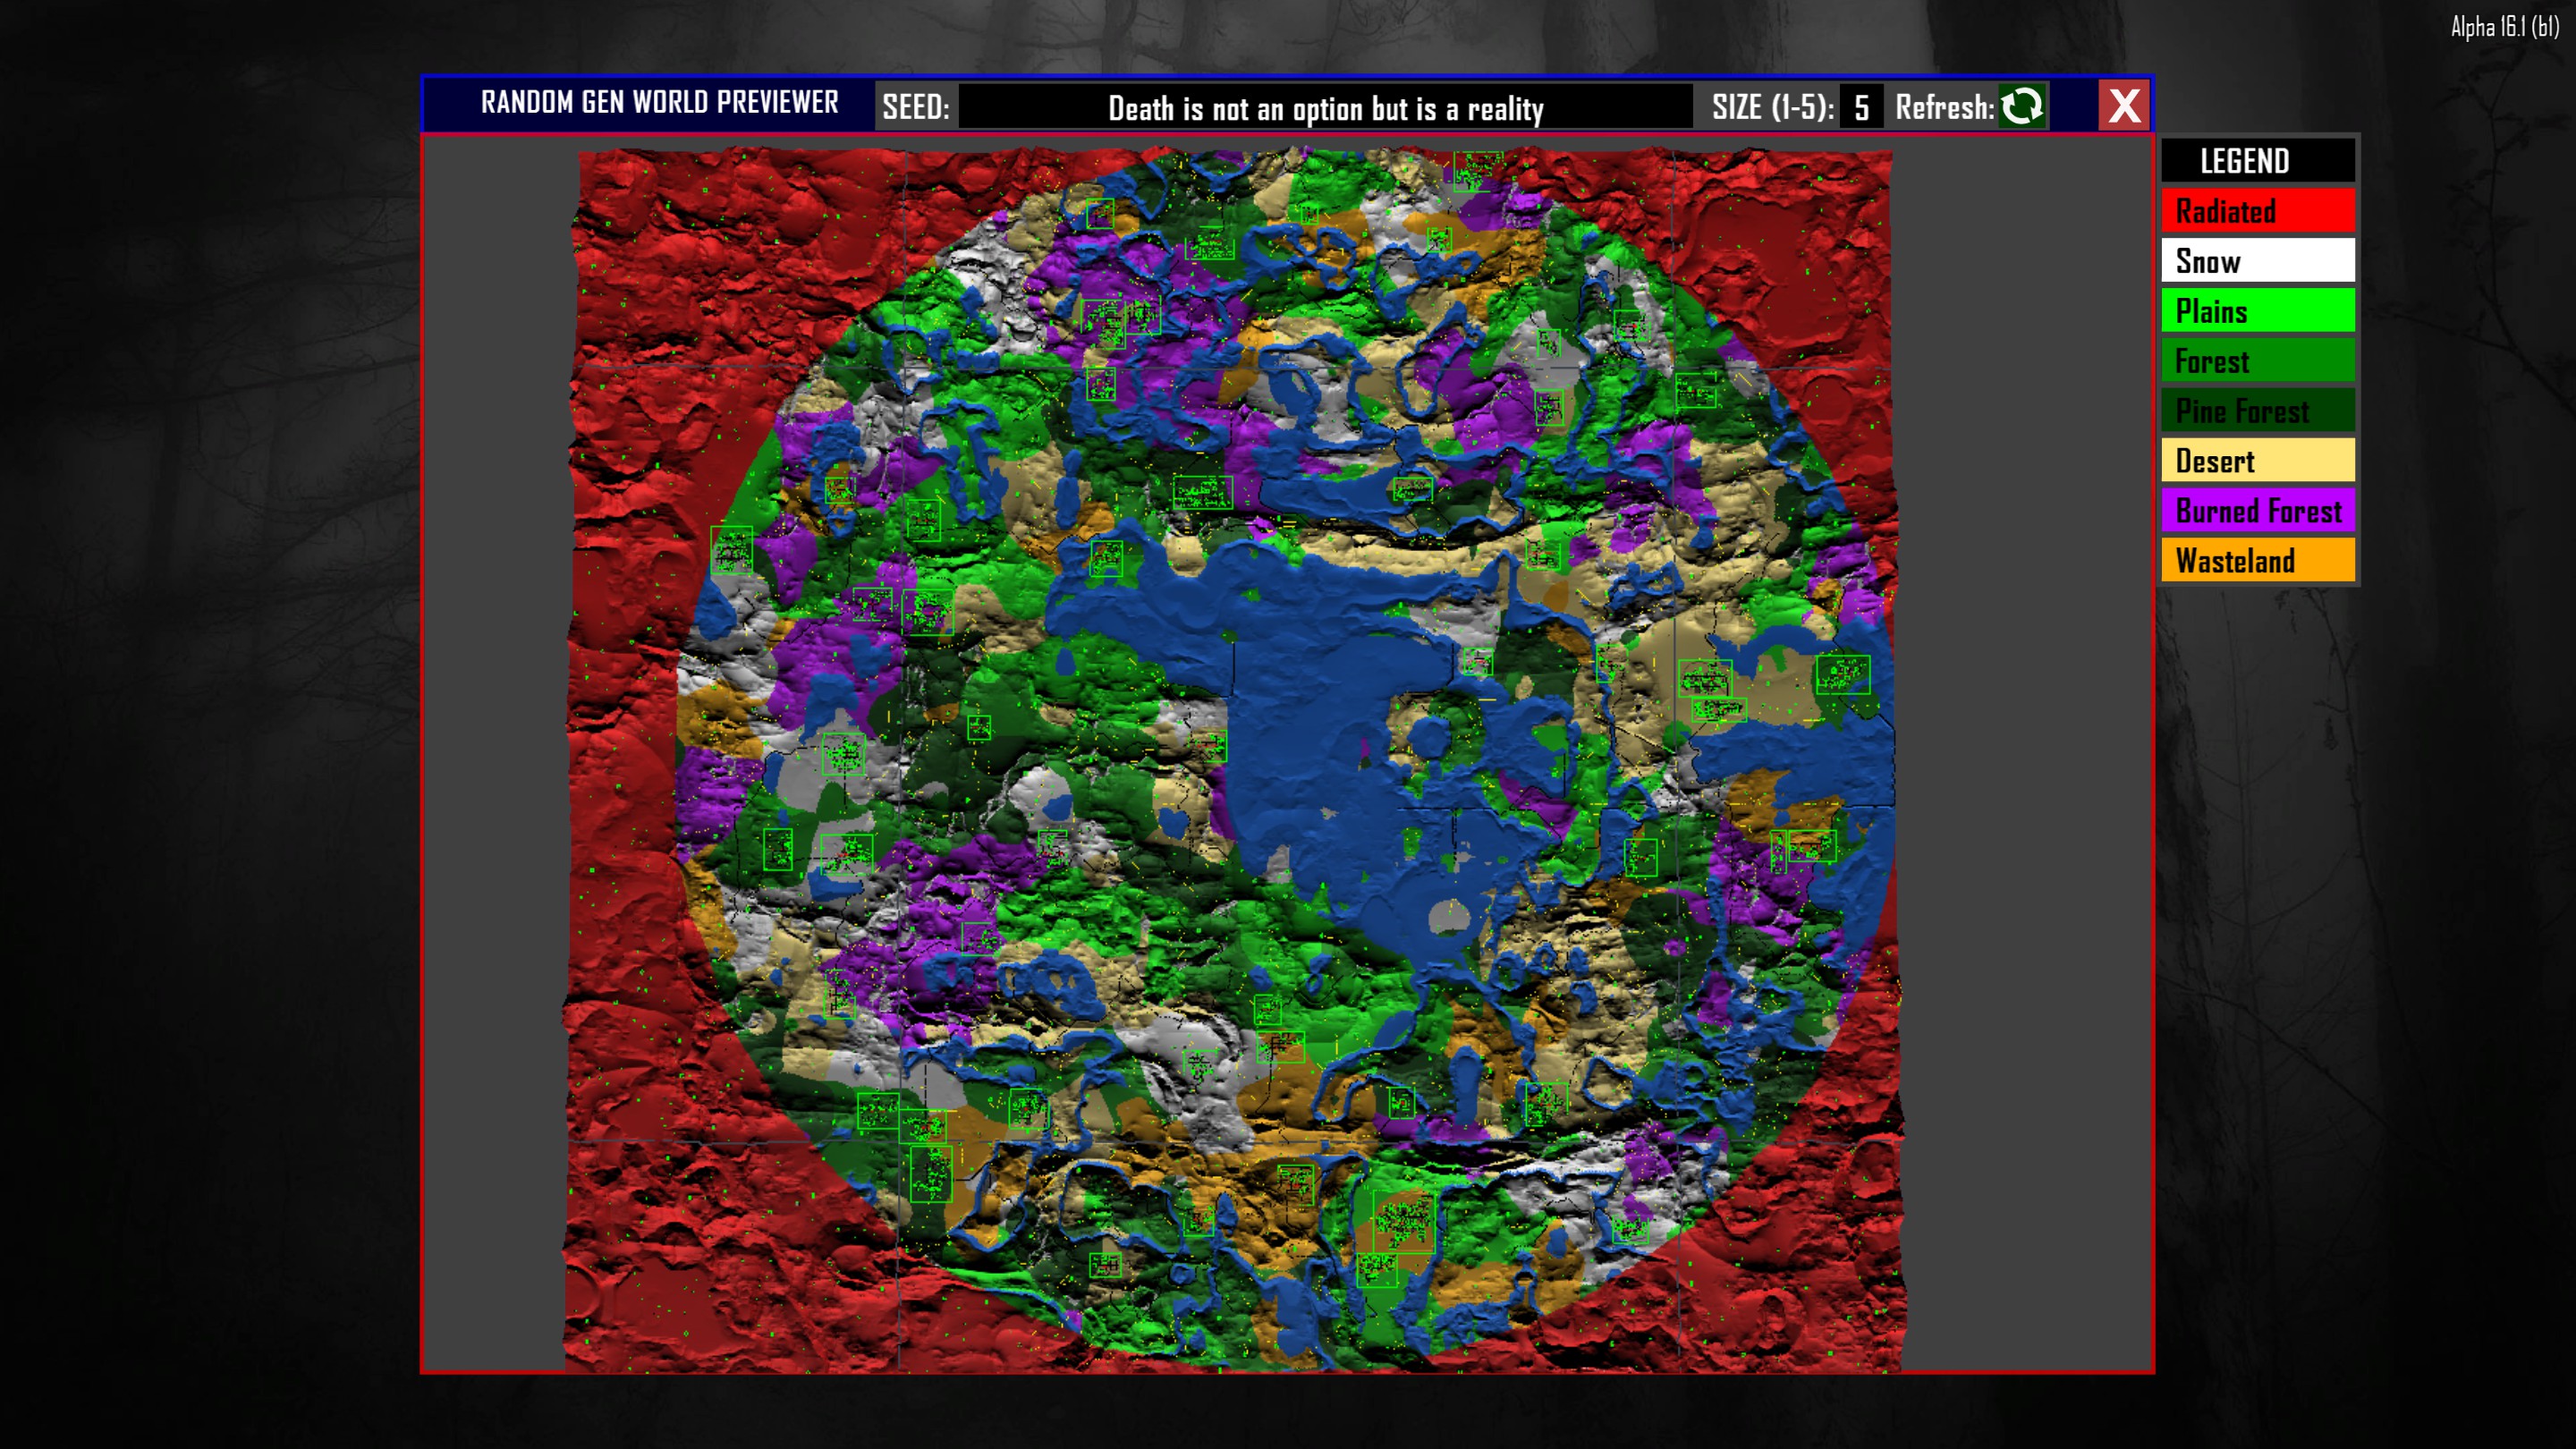Select the Pine Forest legend swatch
The height and width of the screenshot is (1449, 2576).
click(x=2258, y=411)
